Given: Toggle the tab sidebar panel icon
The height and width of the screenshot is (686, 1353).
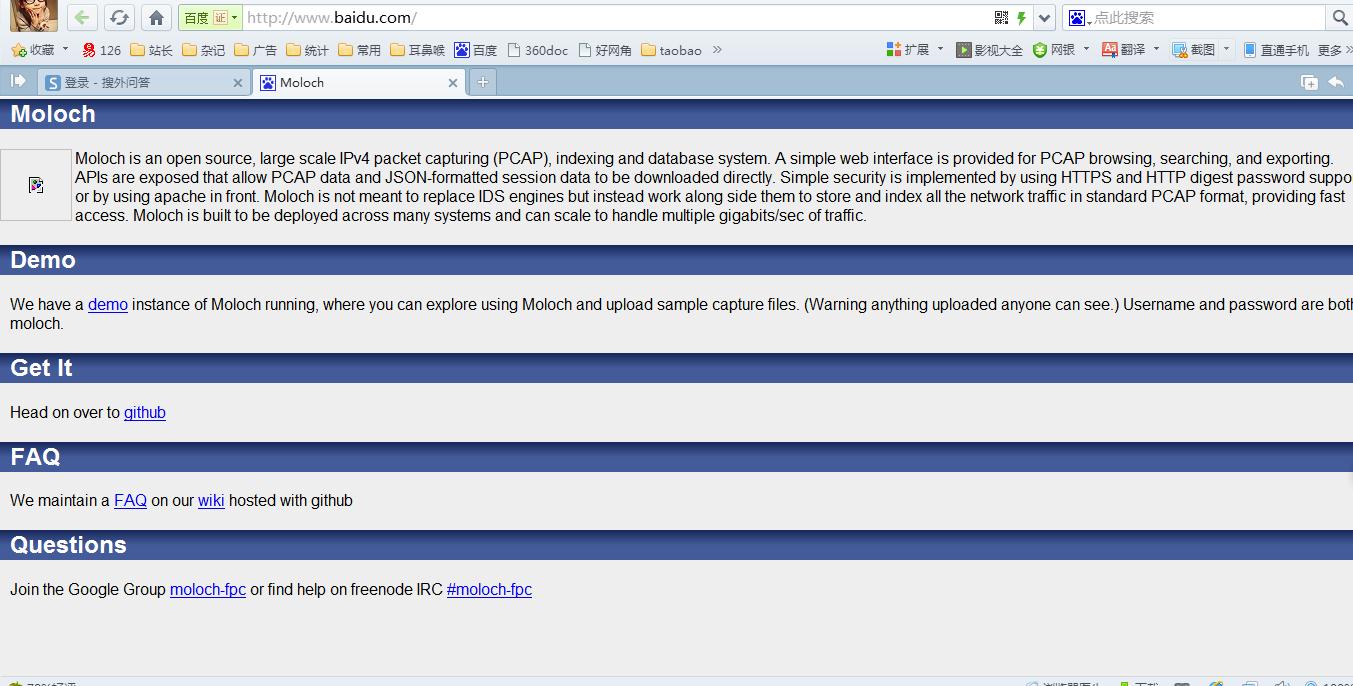Looking at the screenshot, I should coord(18,81).
